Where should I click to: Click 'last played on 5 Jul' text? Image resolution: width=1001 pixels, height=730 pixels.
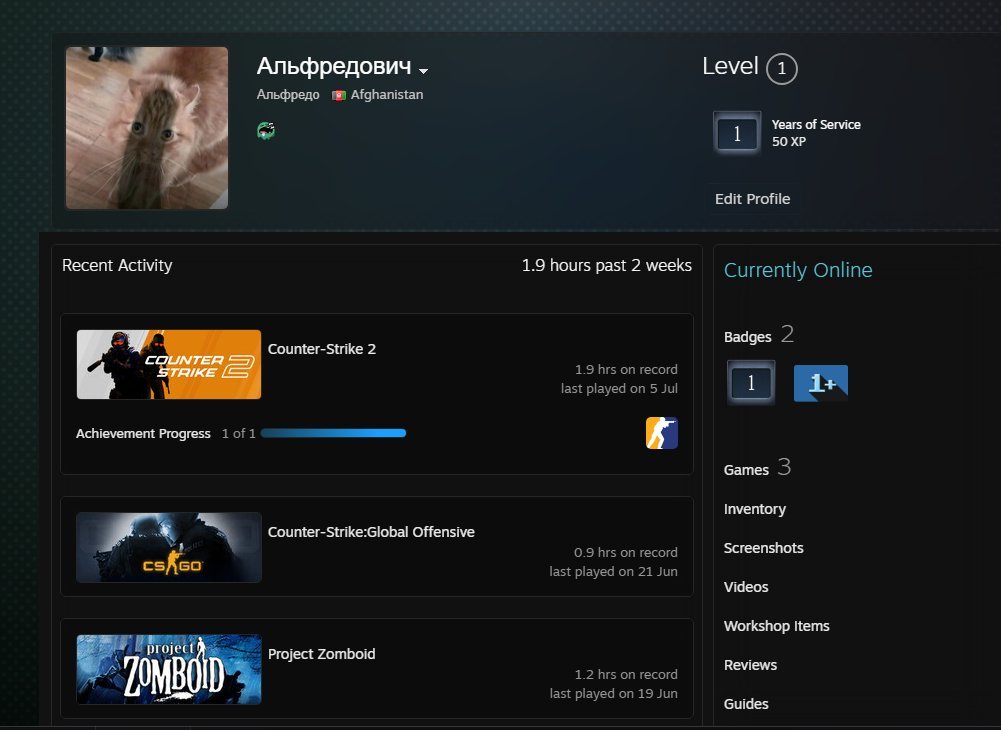619,388
